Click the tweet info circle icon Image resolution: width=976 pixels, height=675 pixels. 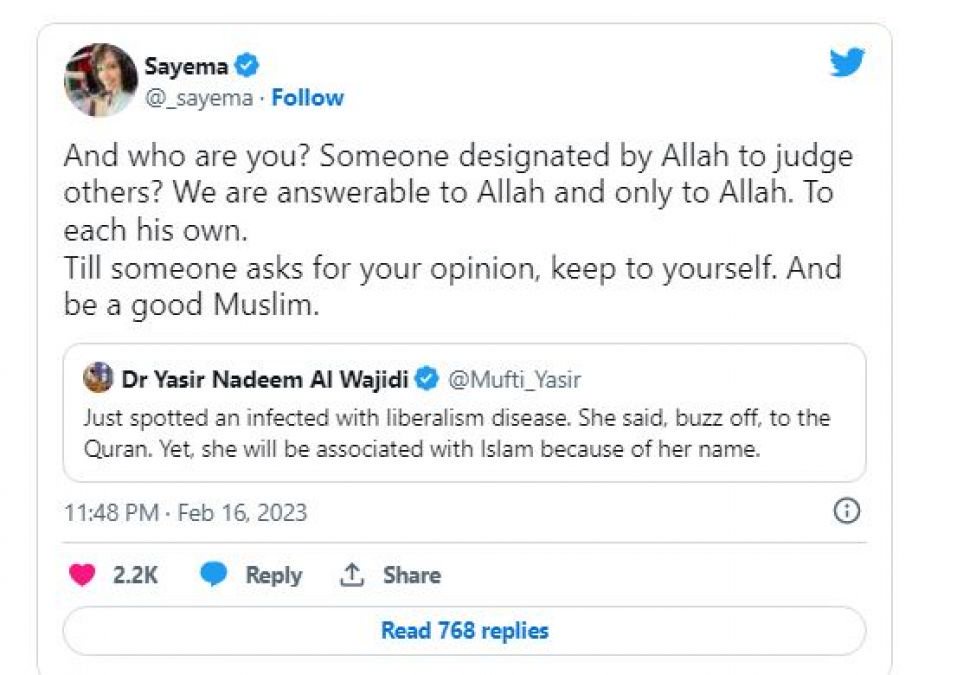click(846, 512)
